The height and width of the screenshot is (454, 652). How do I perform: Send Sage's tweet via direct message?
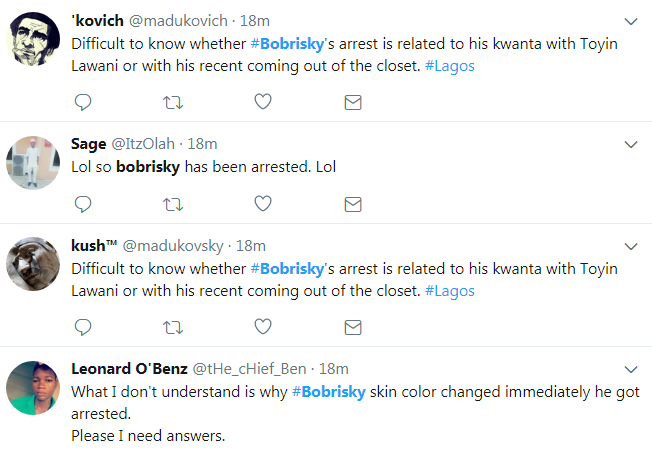(352, 203)
